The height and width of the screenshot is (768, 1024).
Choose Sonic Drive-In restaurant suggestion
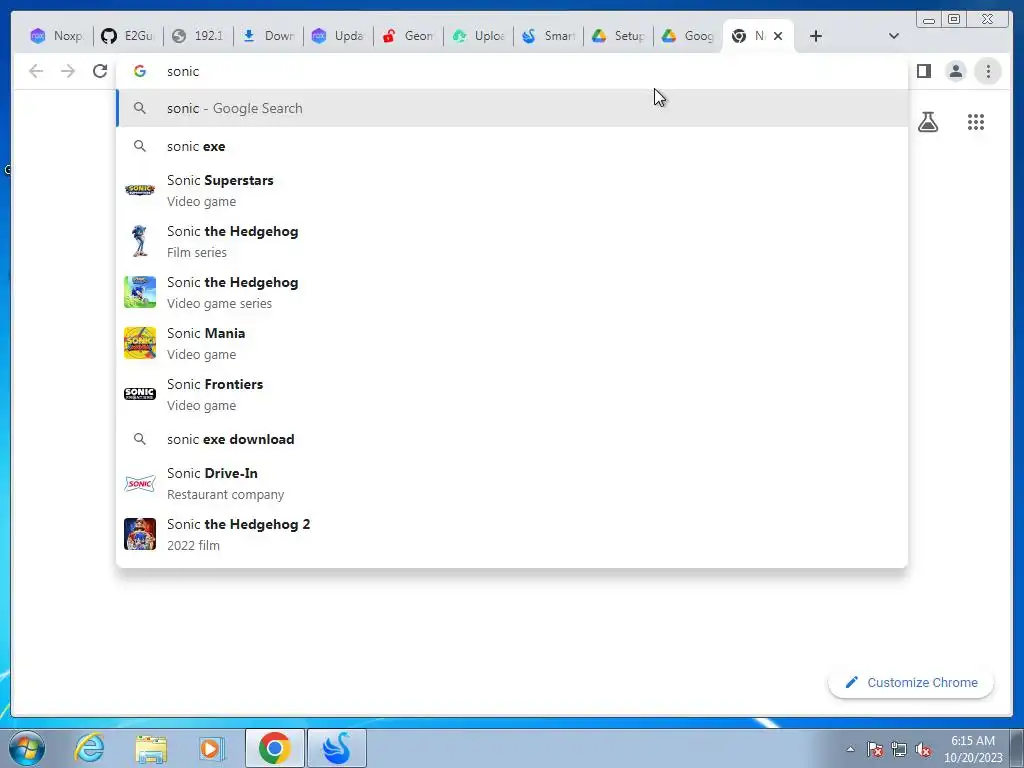click(x=512, y=483)
